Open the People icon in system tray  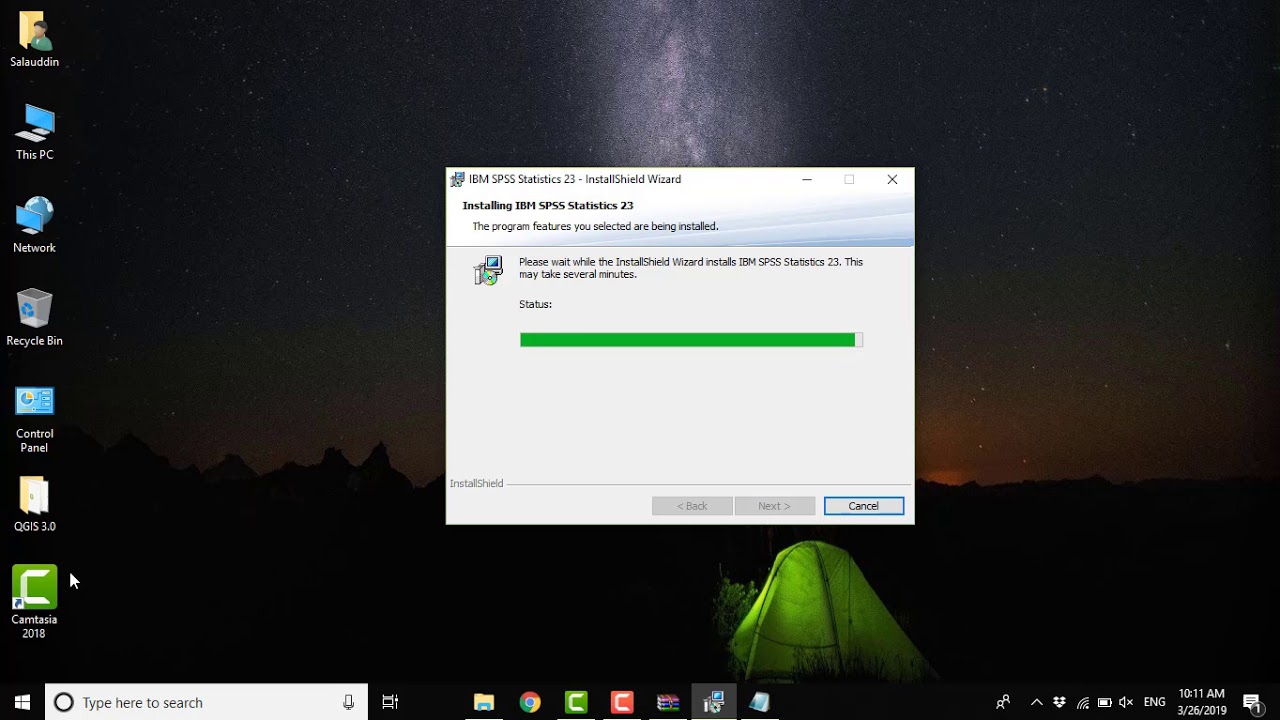pos(1003,702)
